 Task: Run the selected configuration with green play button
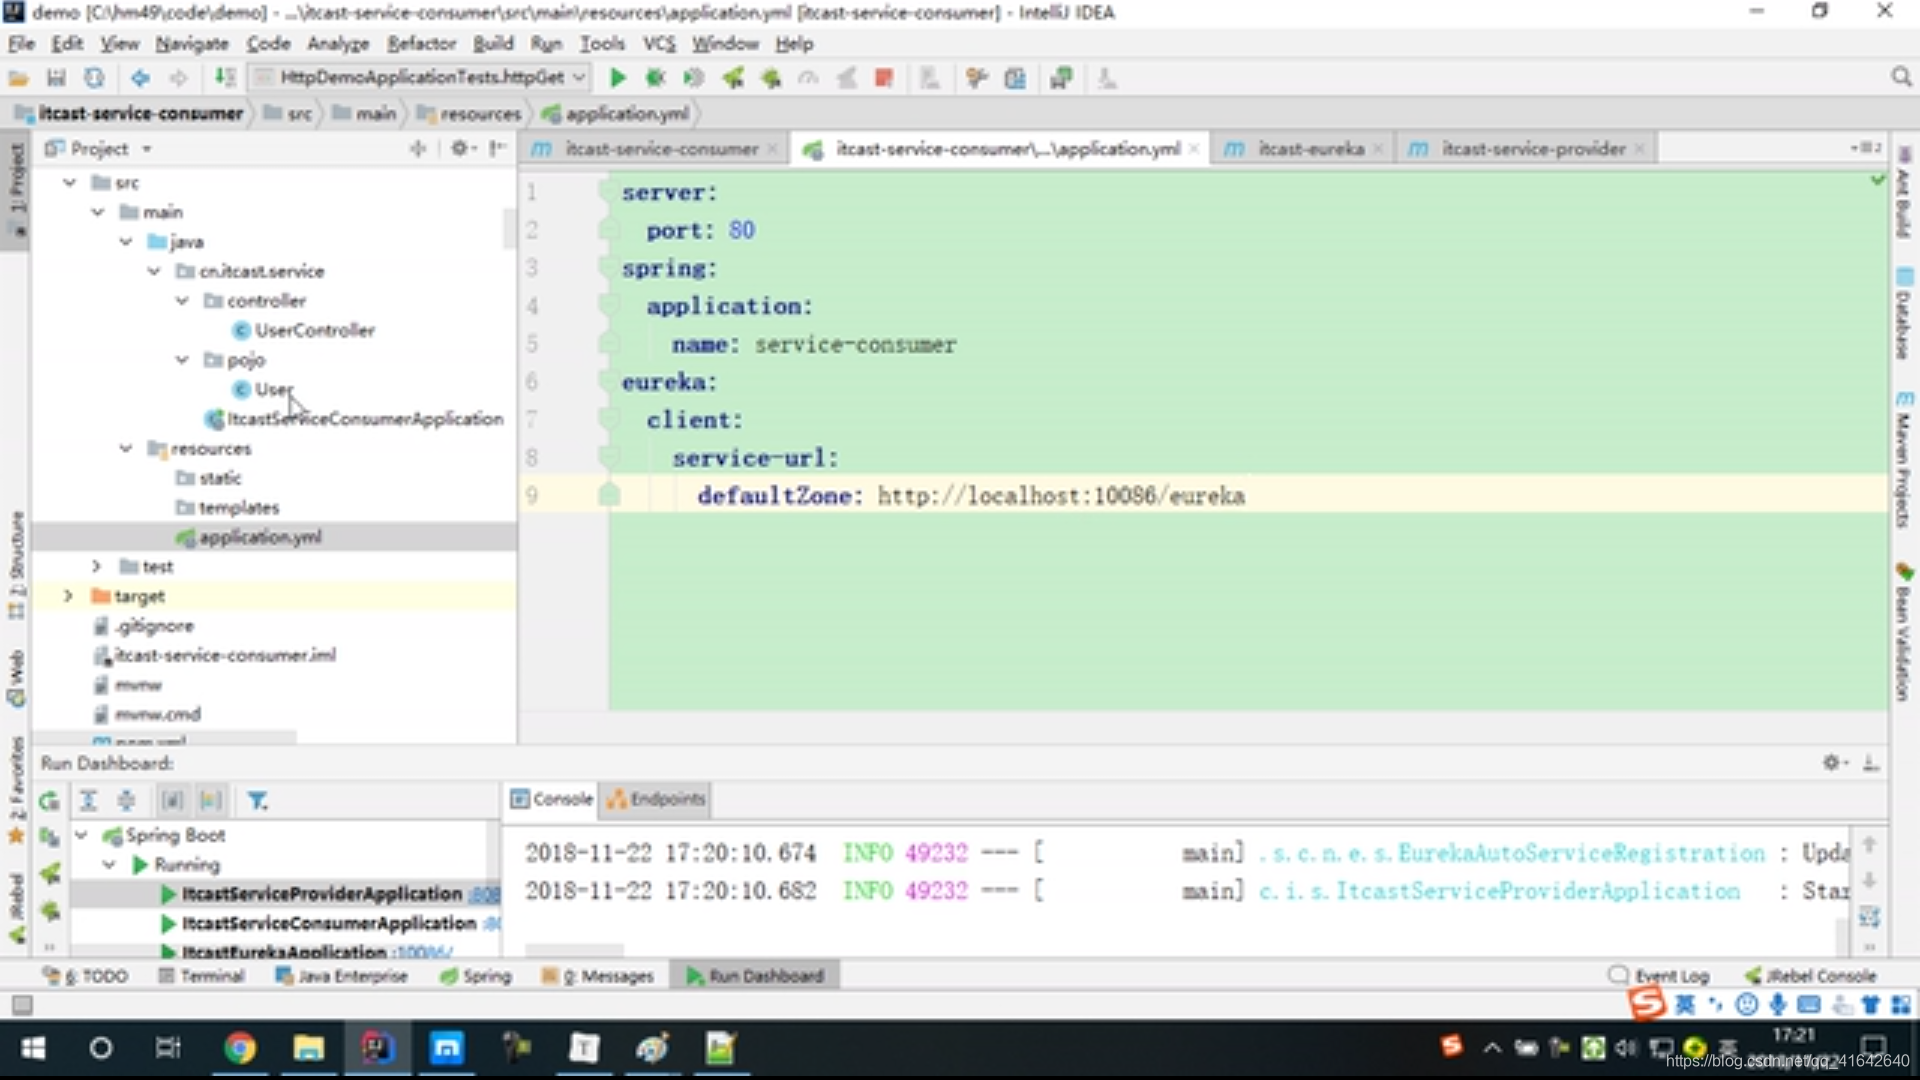click(x=617, y=78)
